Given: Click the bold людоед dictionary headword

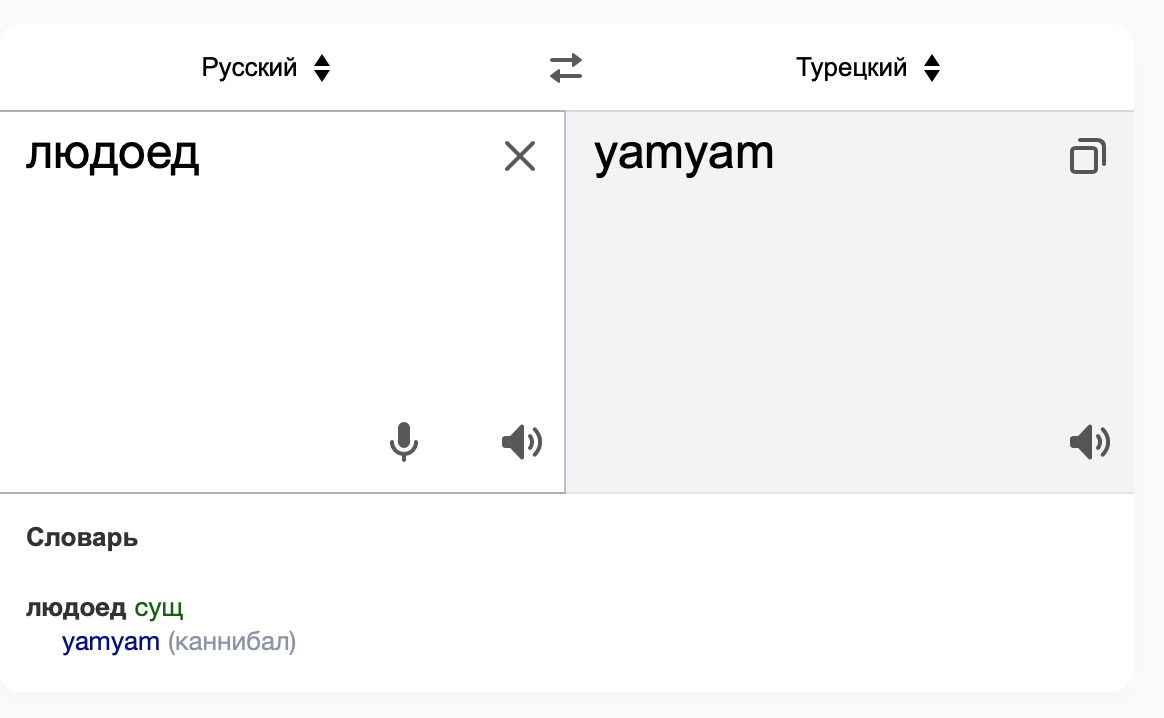Looking at the screenshot, I should point(76,608).
